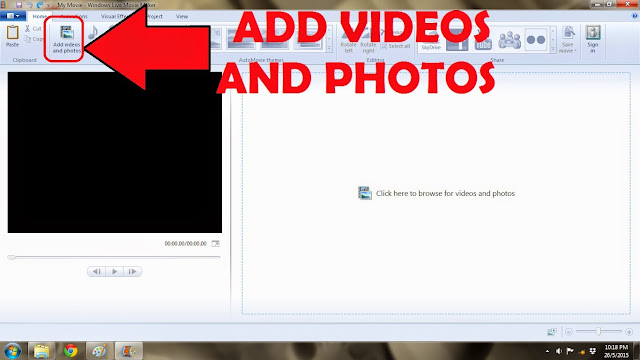Click here to browse for videos and photos

tap(436, 193)
